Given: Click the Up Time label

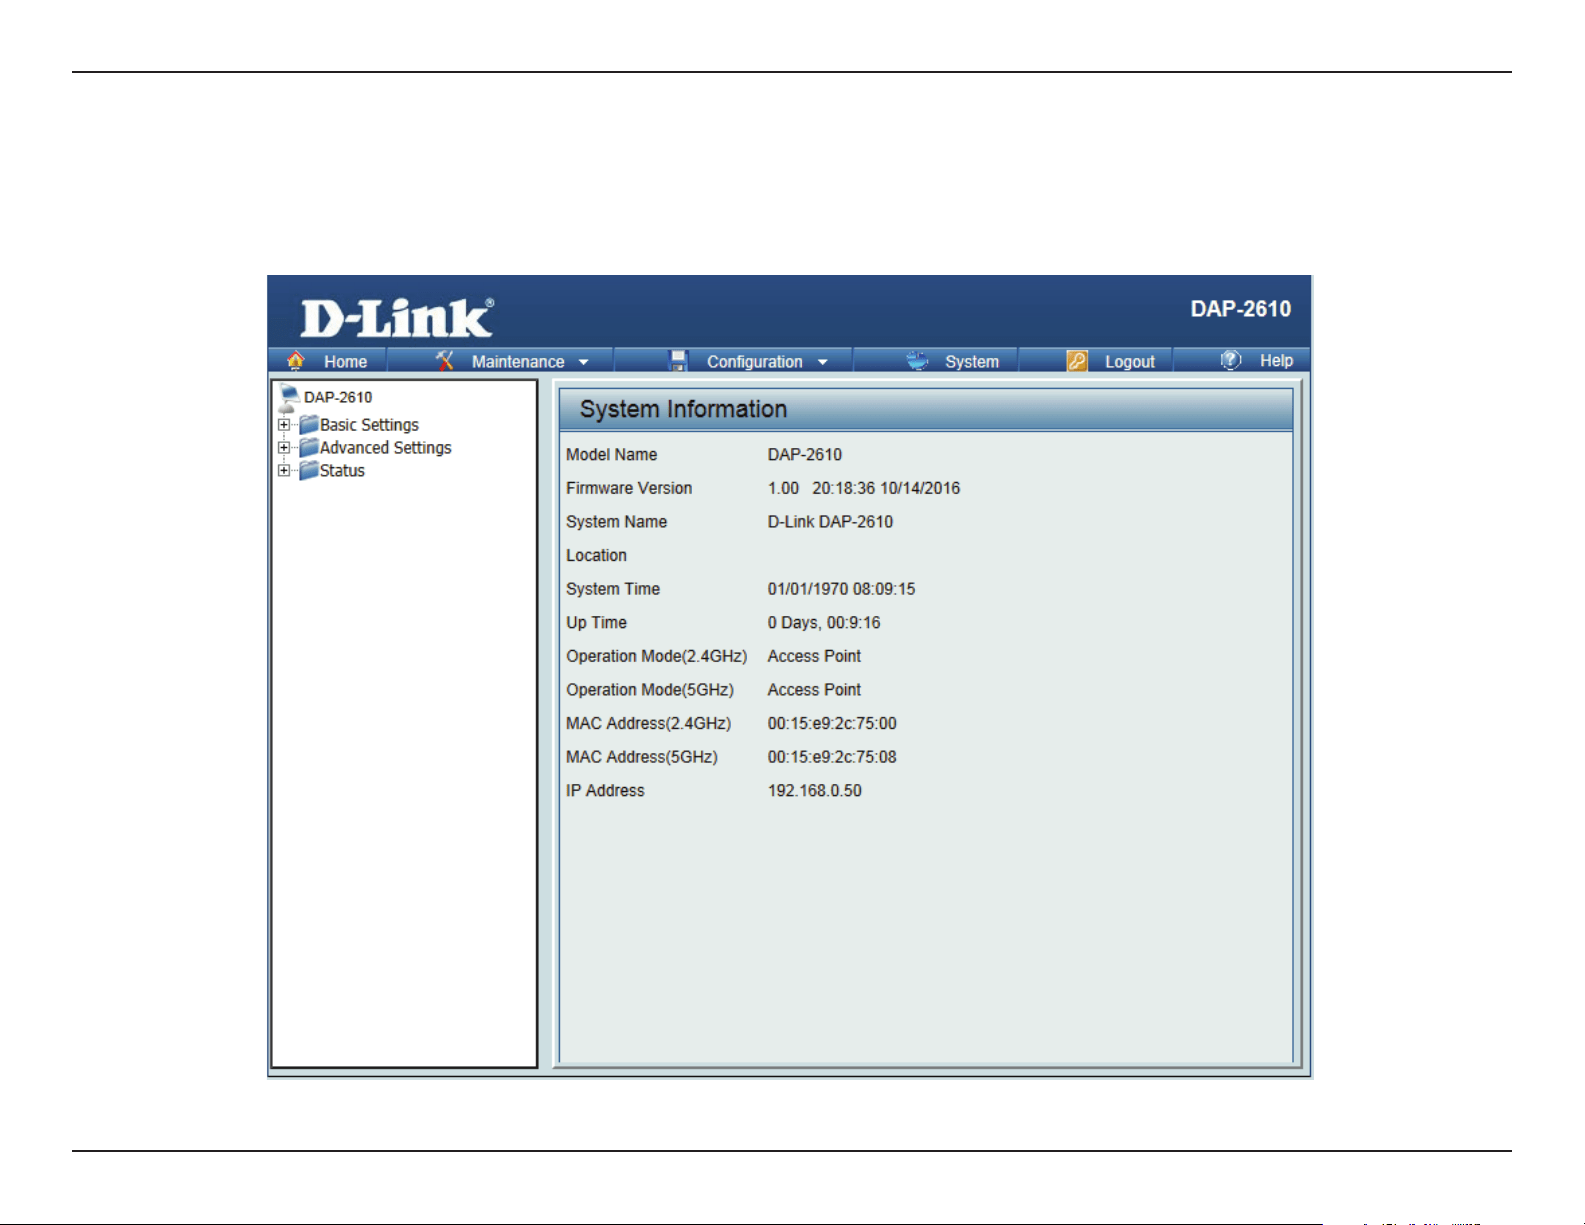Looking at the screenshot, I should 596,623.
